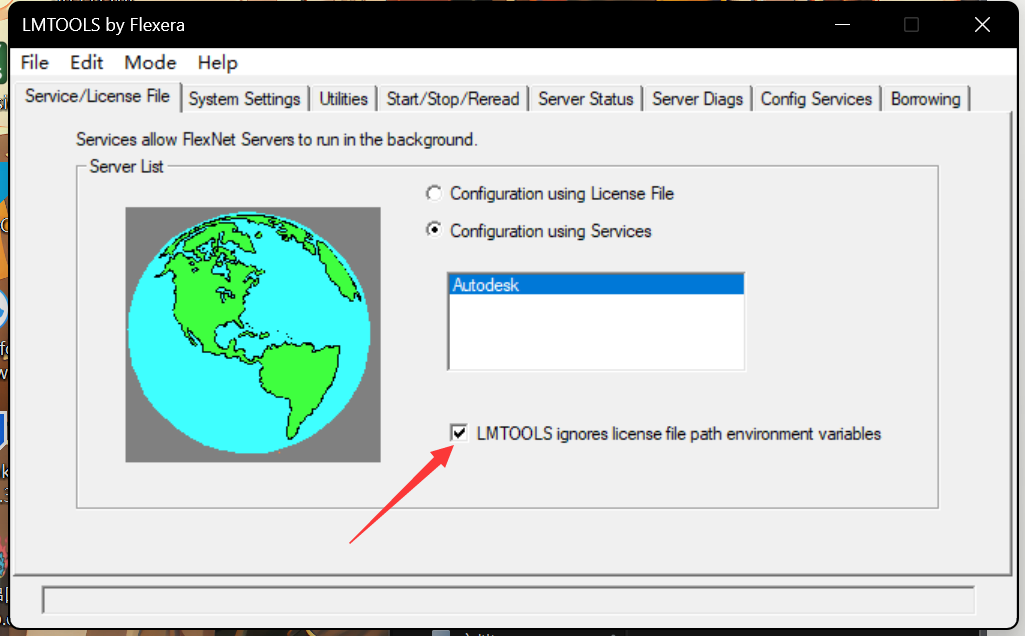
Task: Switch to the System Settings tab
Action: pyautogui.click(x=244, y=99)
